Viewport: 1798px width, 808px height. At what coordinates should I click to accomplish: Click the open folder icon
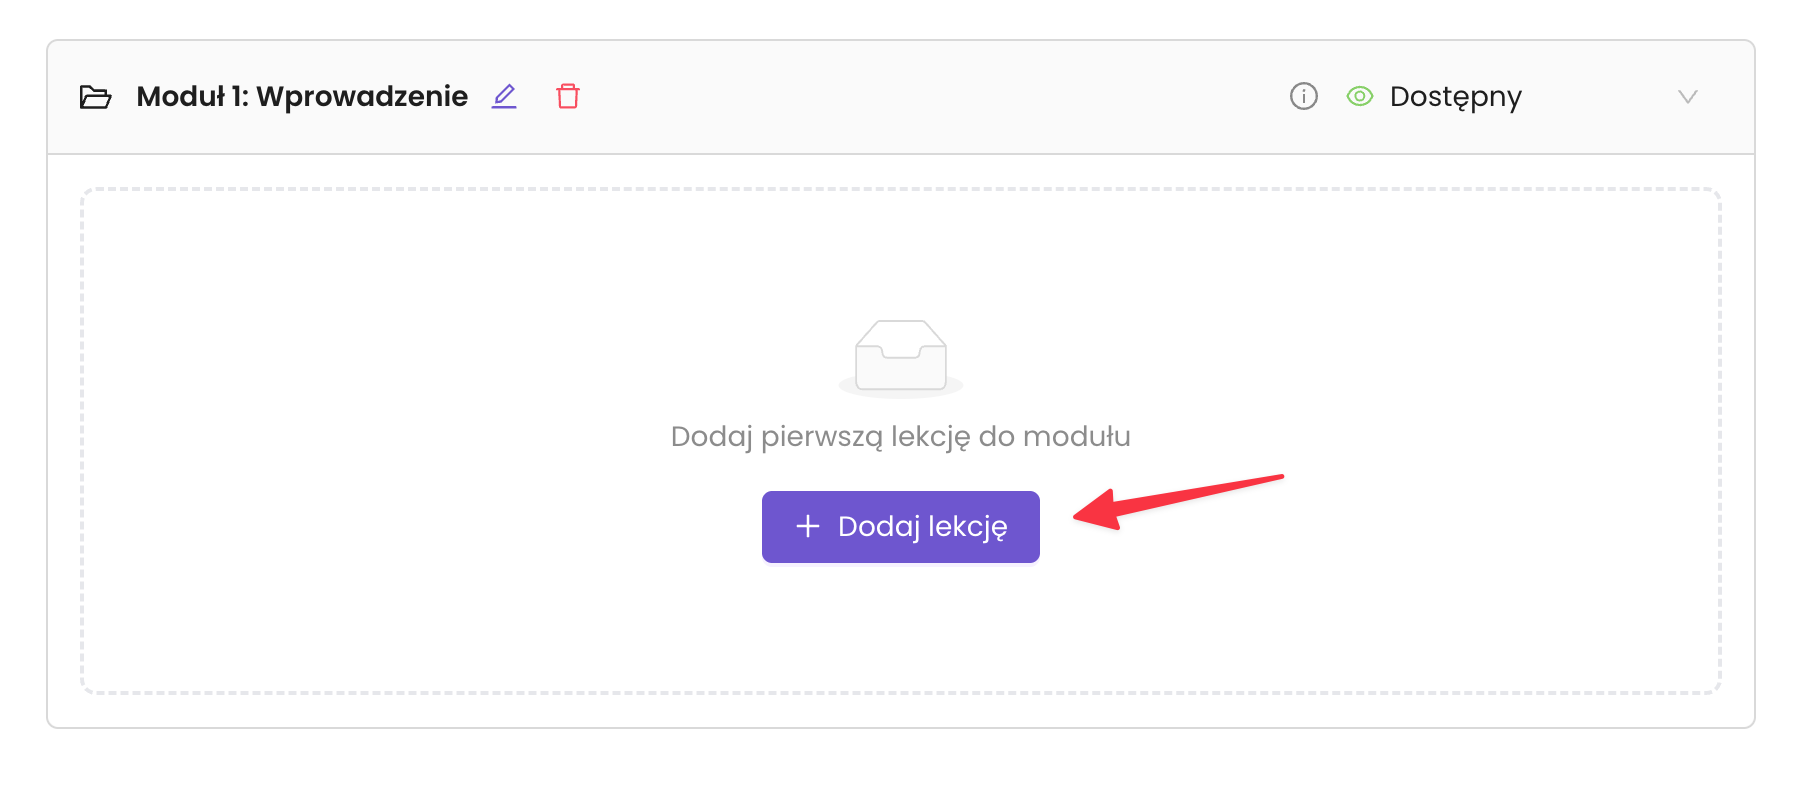pyautogui.click(x=95, y=97)
